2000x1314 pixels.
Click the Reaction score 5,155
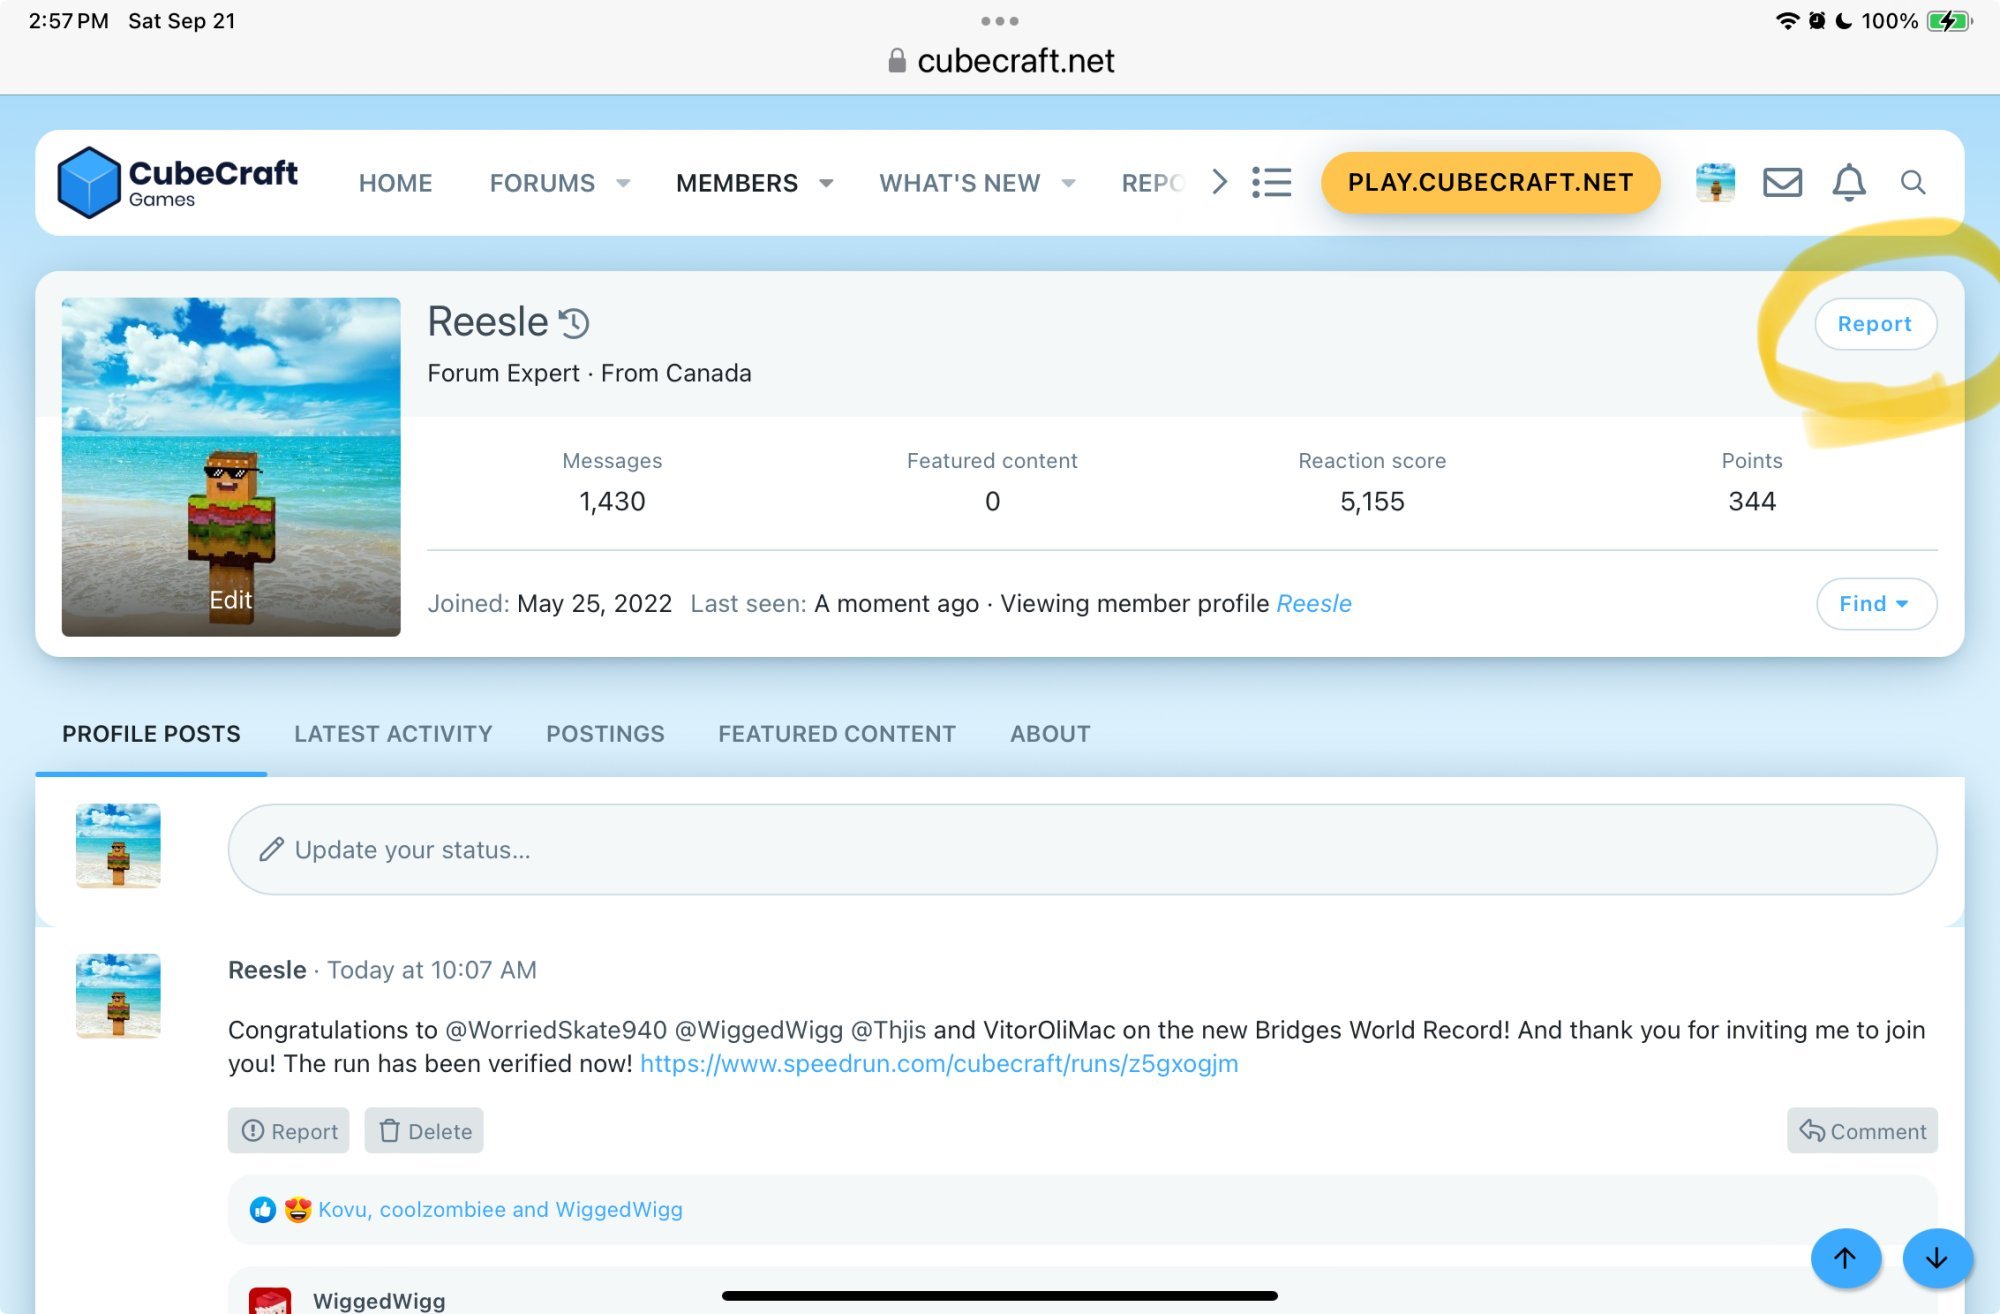(1372, 502)
